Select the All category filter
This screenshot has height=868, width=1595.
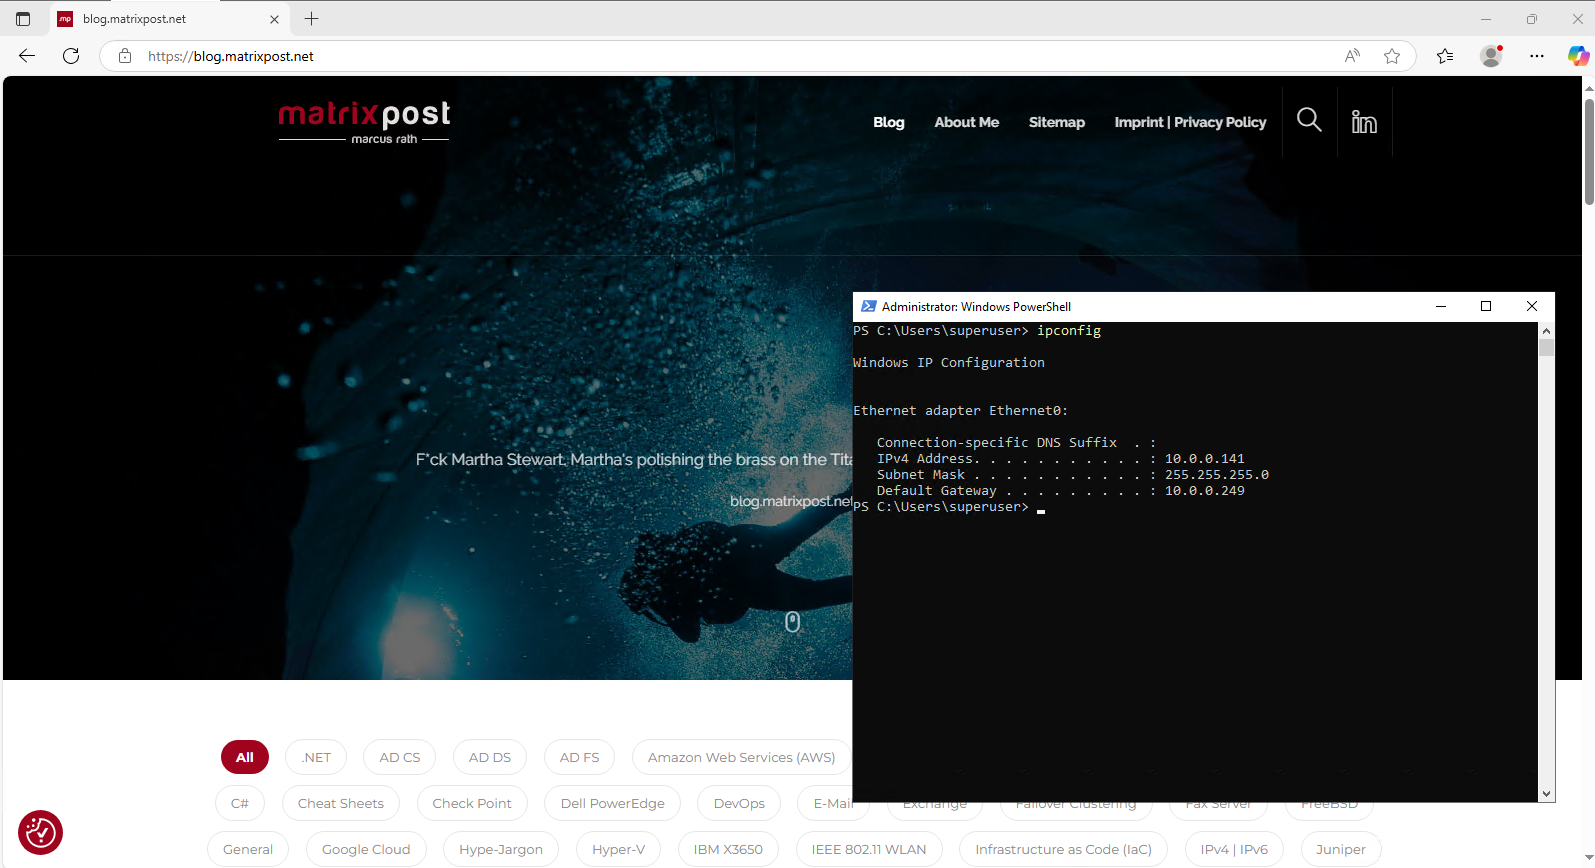[x=245, y=757]
